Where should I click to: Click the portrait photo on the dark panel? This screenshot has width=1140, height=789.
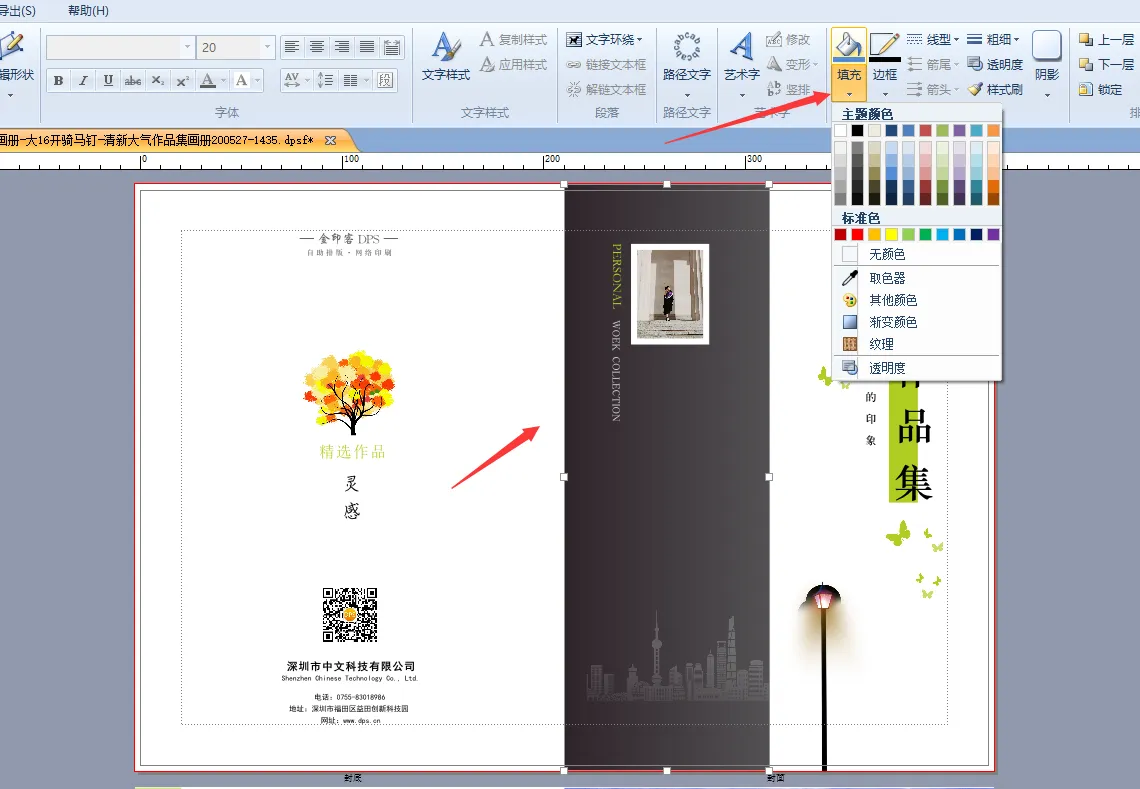pos(671,293)
